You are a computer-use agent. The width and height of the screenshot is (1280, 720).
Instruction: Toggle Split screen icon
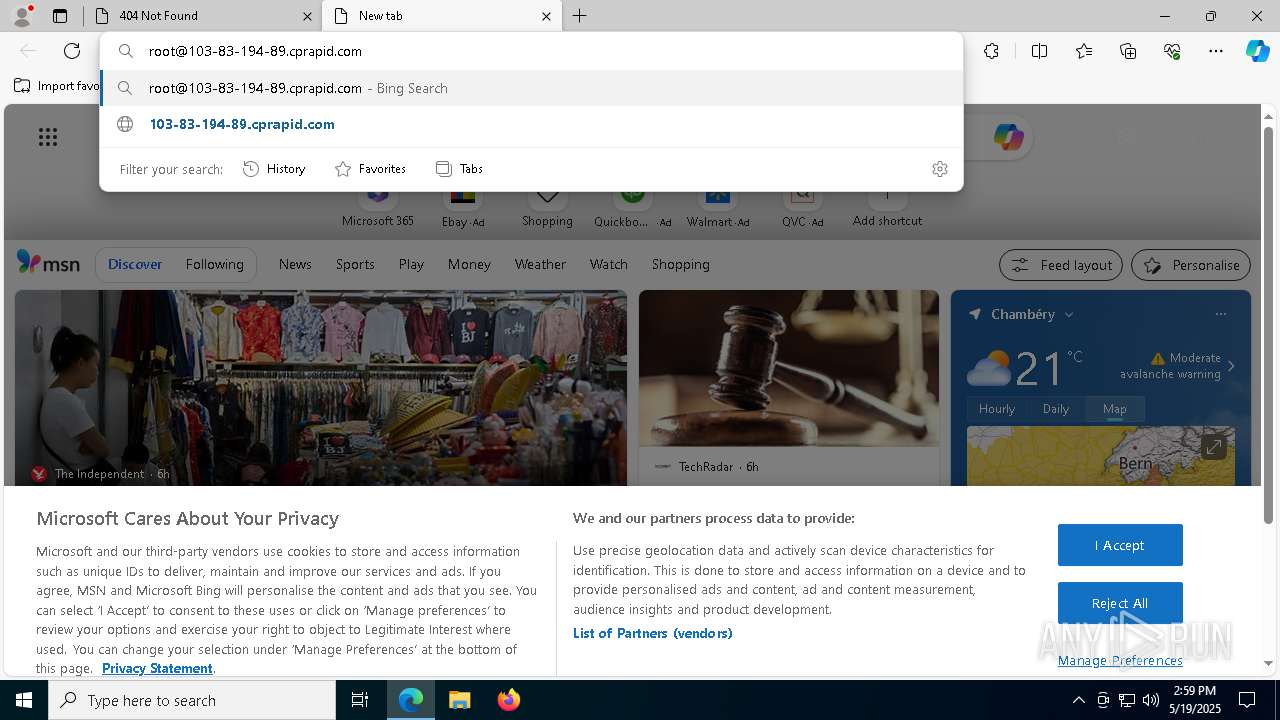click(1039, 51)
